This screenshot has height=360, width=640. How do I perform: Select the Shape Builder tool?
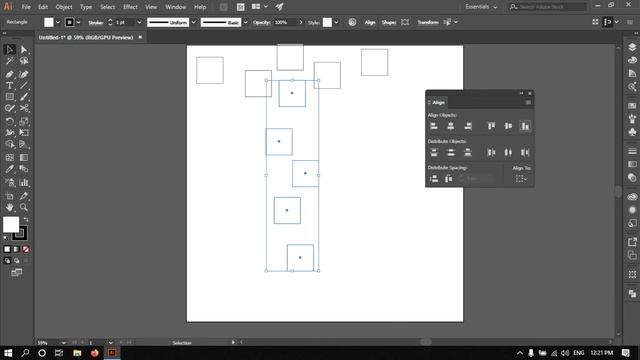(9, 144)
